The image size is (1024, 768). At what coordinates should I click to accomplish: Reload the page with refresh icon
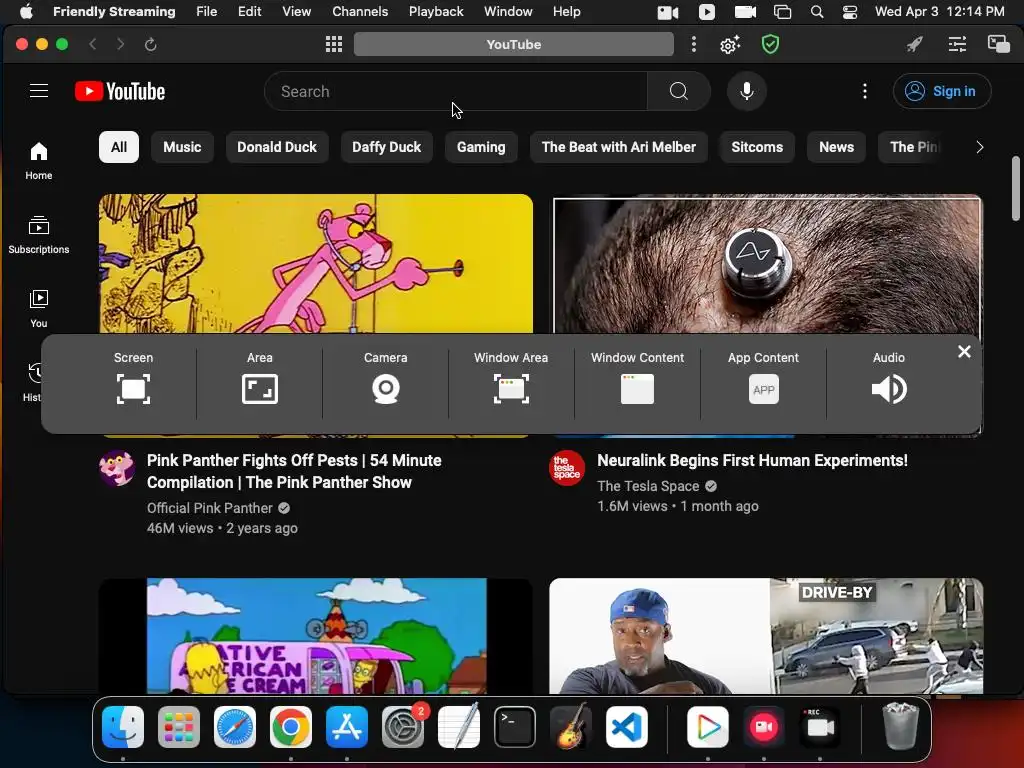150,44
